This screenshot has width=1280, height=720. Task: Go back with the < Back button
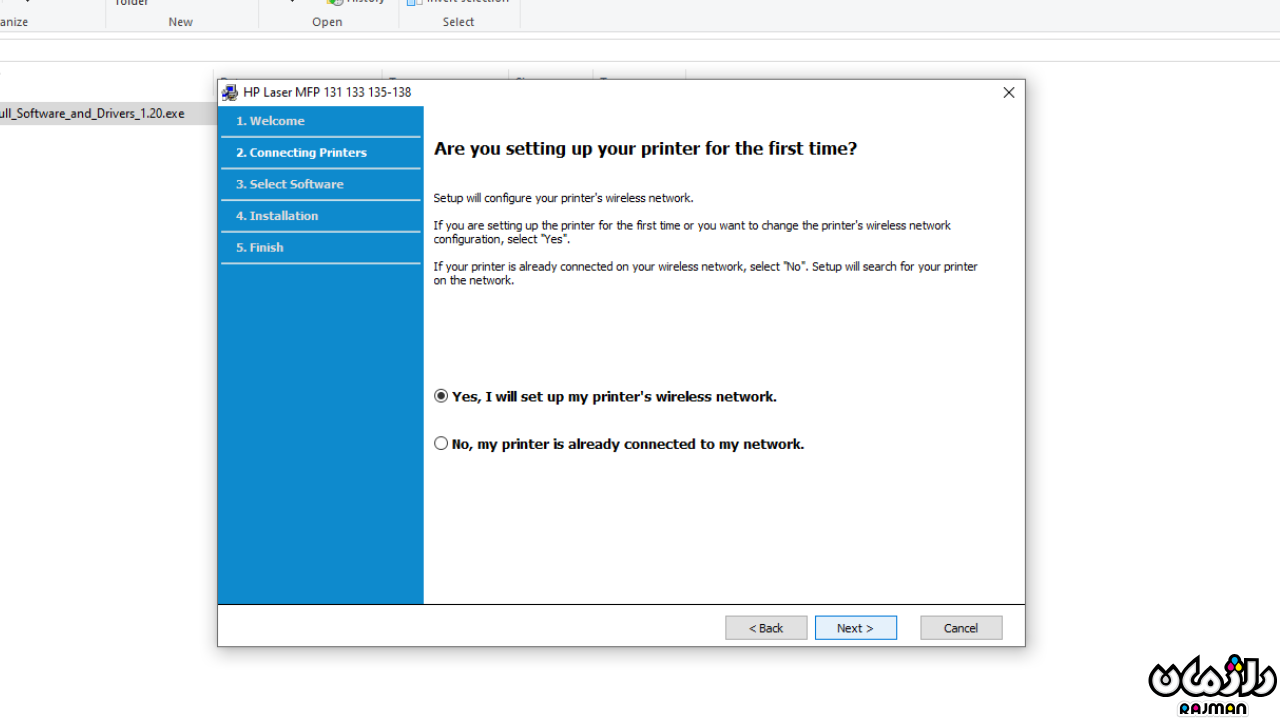pos(766,628)
